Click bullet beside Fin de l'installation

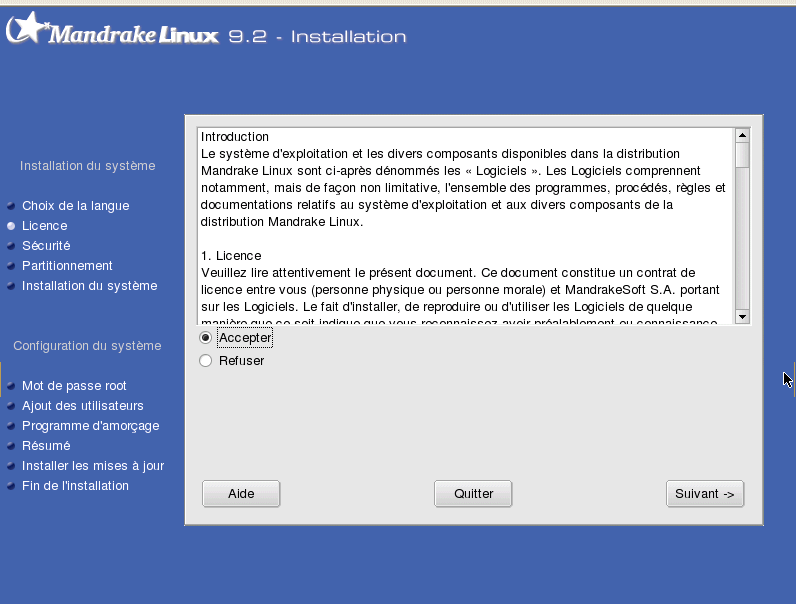(11, 486)
